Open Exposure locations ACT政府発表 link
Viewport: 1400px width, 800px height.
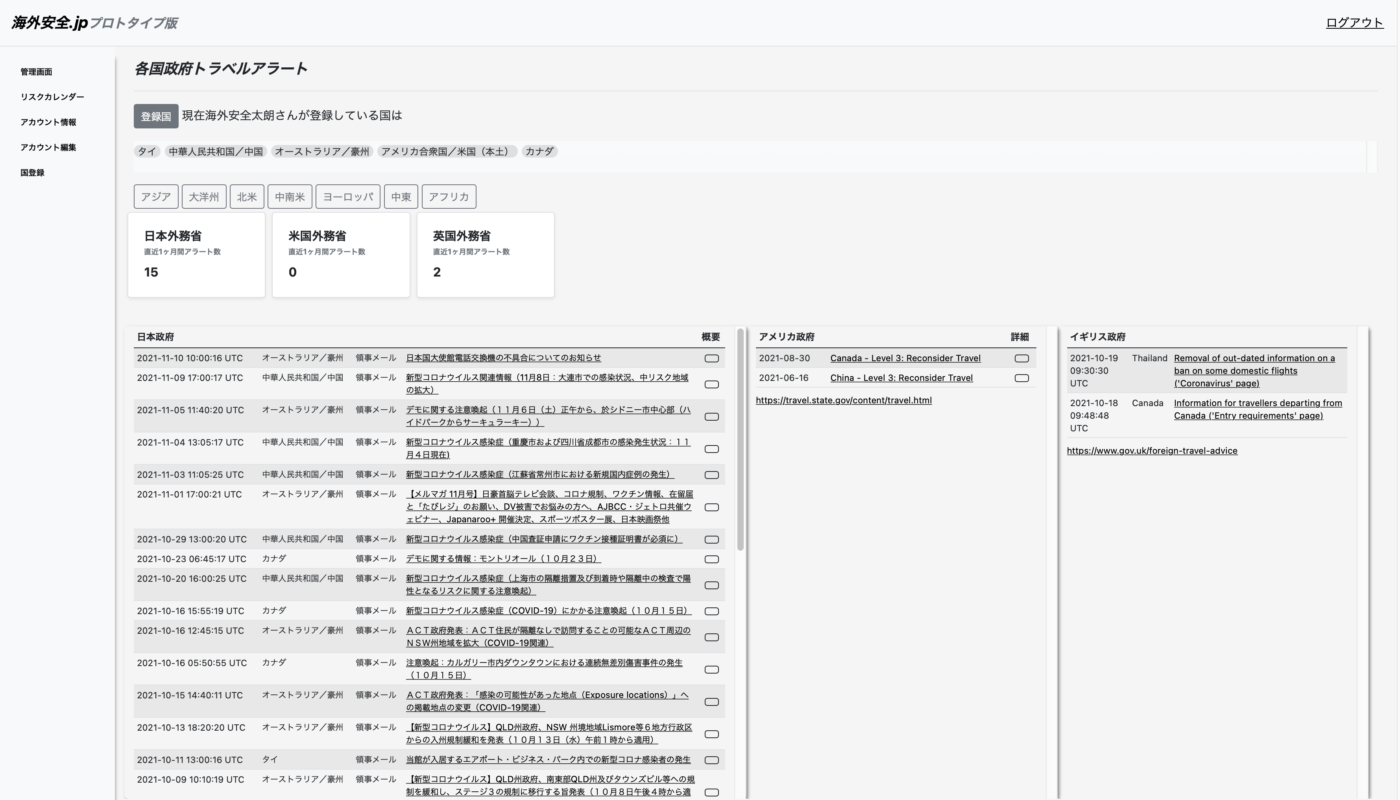(547, 701)
